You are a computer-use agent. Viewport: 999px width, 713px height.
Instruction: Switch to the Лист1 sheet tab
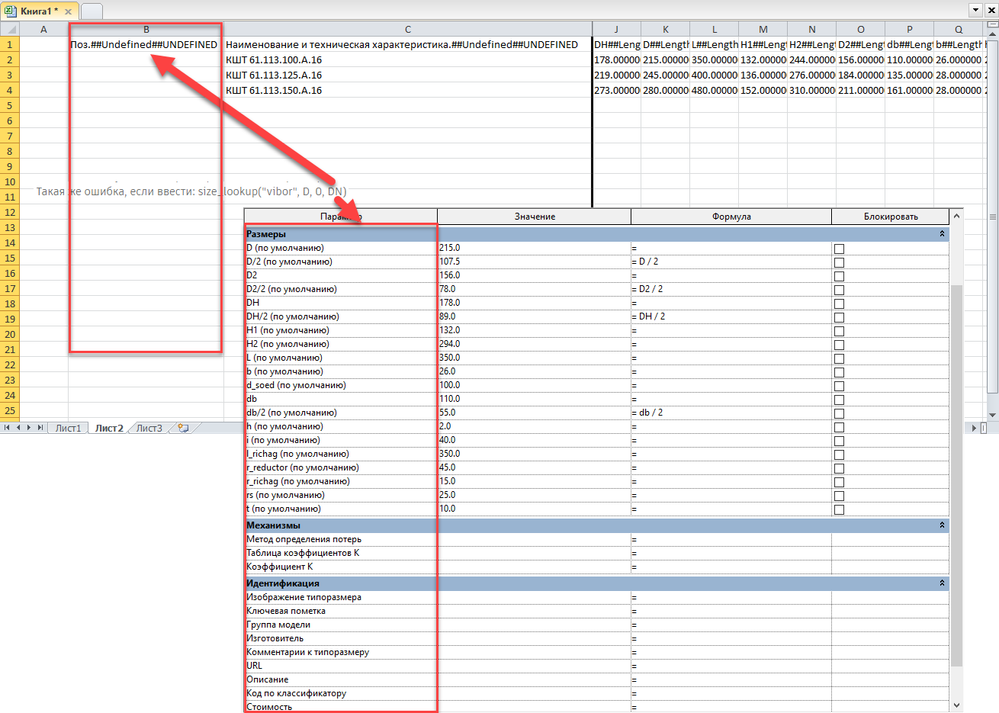coord(68,428)
